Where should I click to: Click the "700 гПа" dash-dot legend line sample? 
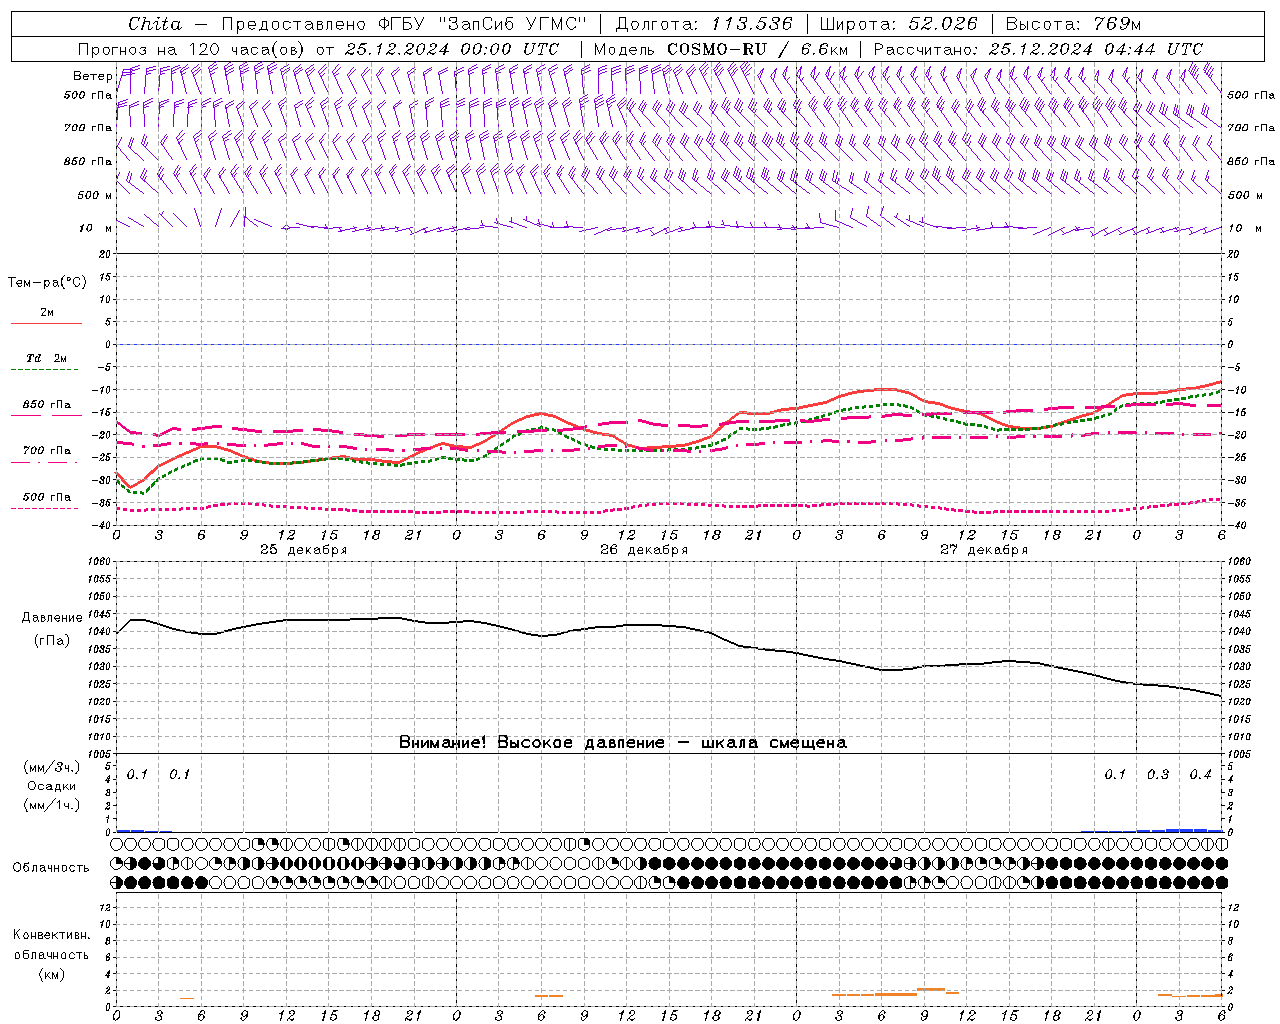tap(45, 462)
